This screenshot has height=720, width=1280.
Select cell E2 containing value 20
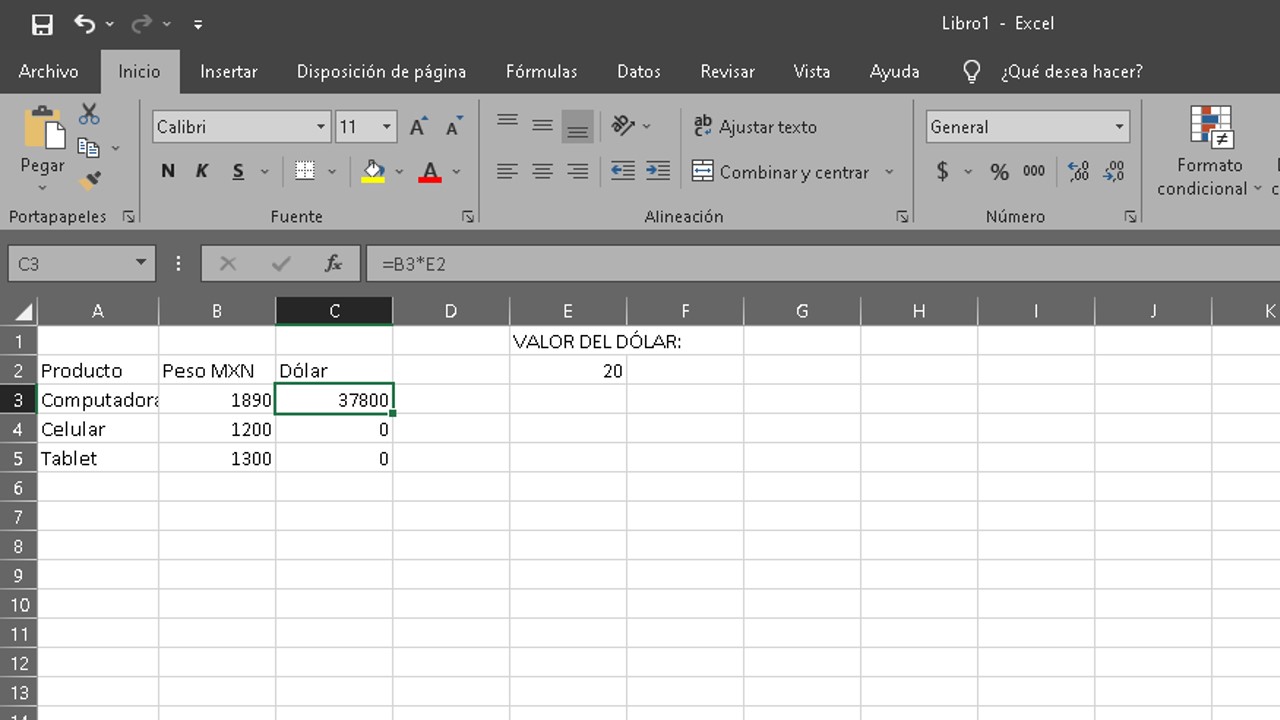[x=568, y=371]
